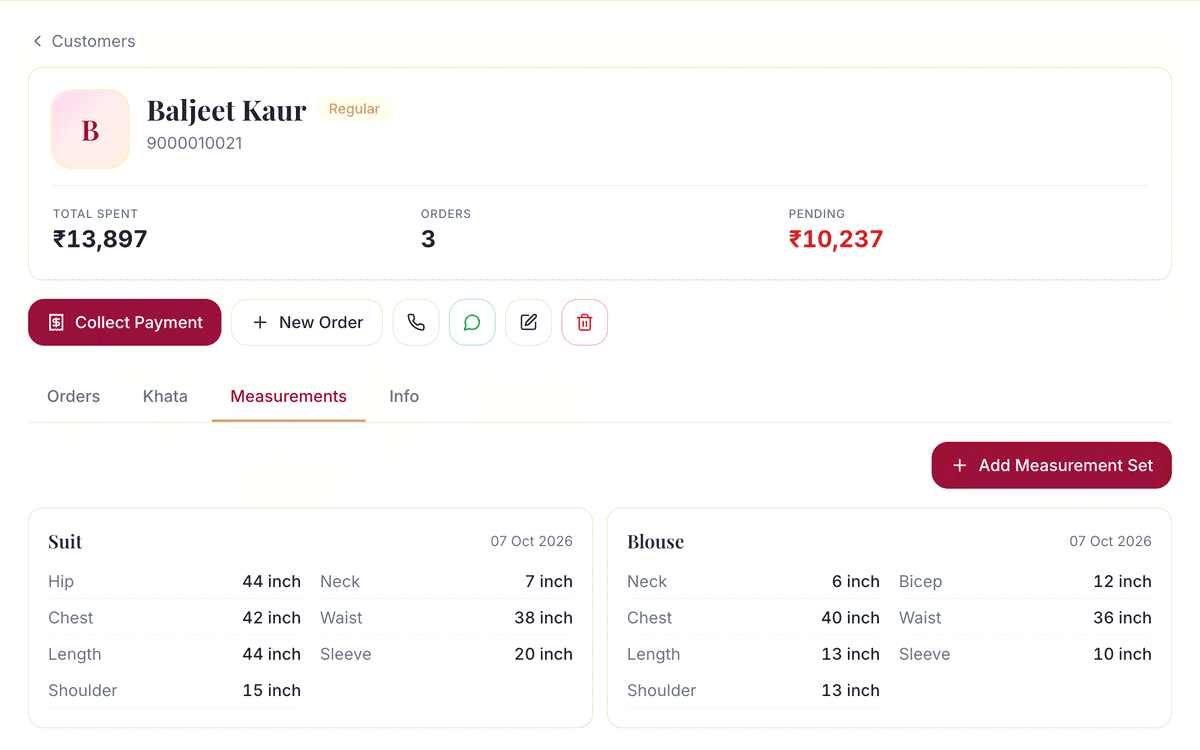
Task: Click the Baljeet Kaur avatar letter B
Action: pyautogui.click(x=90, y=129)
